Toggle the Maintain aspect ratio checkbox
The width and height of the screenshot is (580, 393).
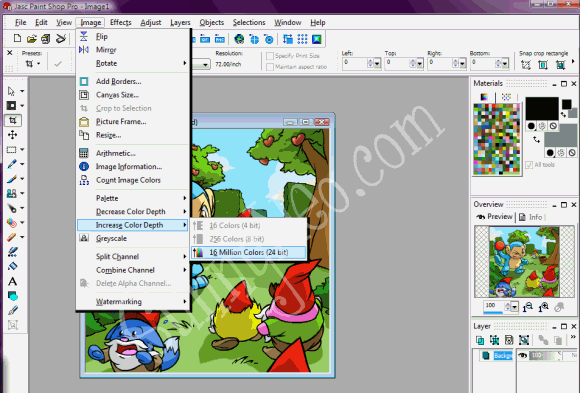click(270, 67)
